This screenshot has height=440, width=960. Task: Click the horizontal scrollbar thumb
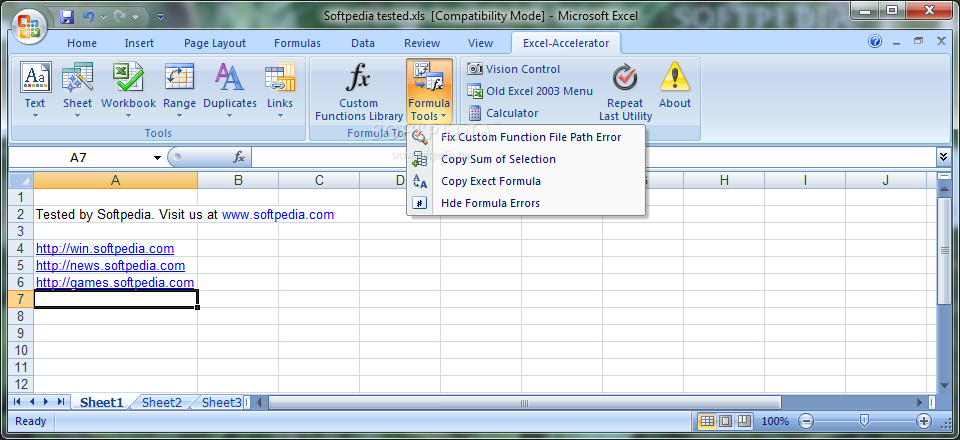[x=525, y=403]
